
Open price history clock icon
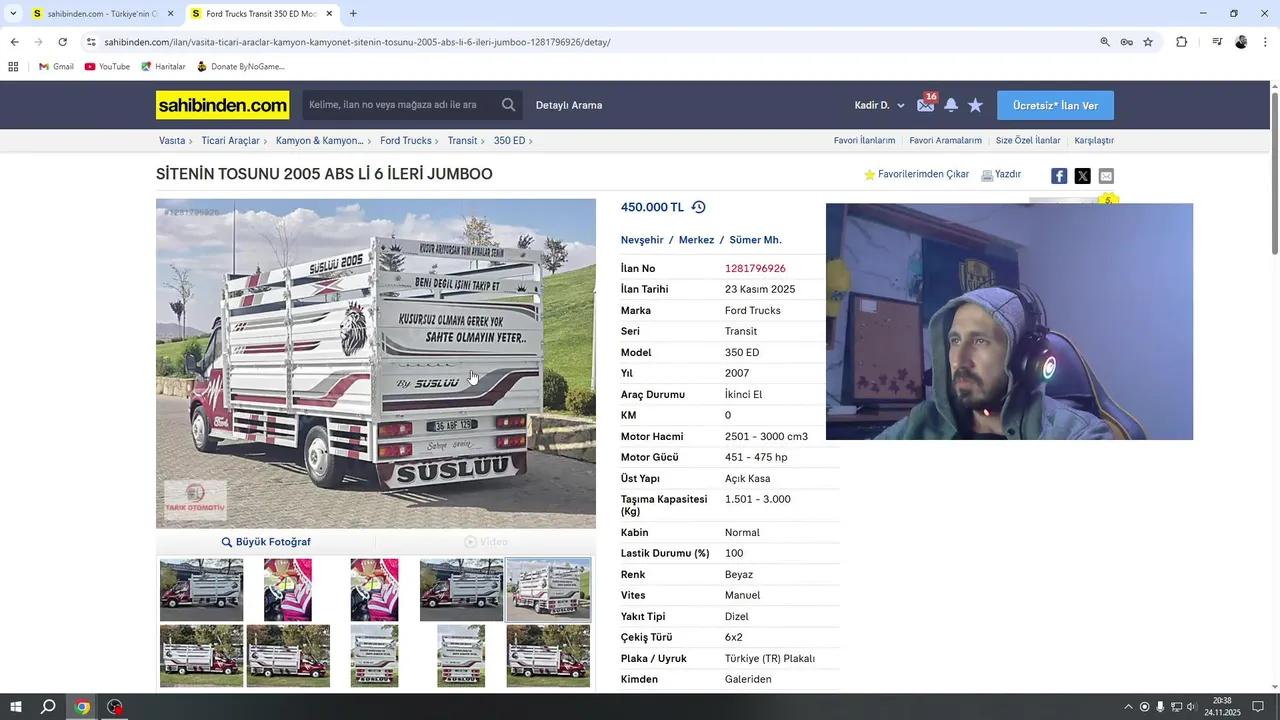[698, 207]
